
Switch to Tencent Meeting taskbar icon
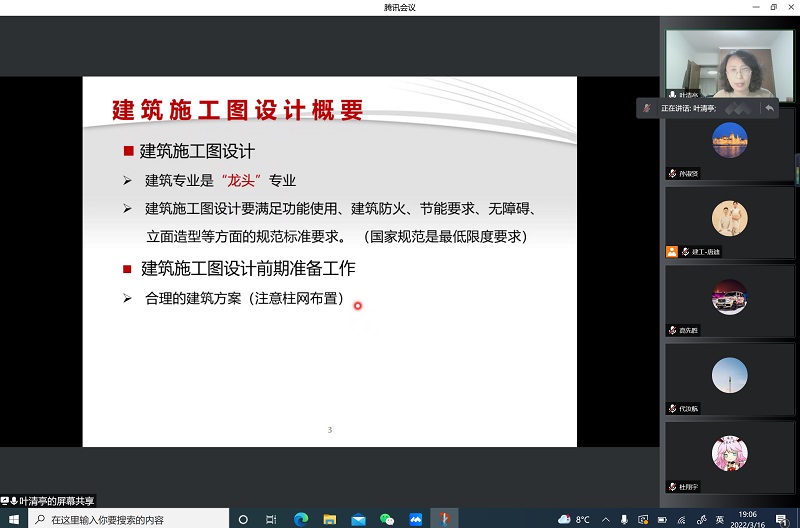pos(415,519)
